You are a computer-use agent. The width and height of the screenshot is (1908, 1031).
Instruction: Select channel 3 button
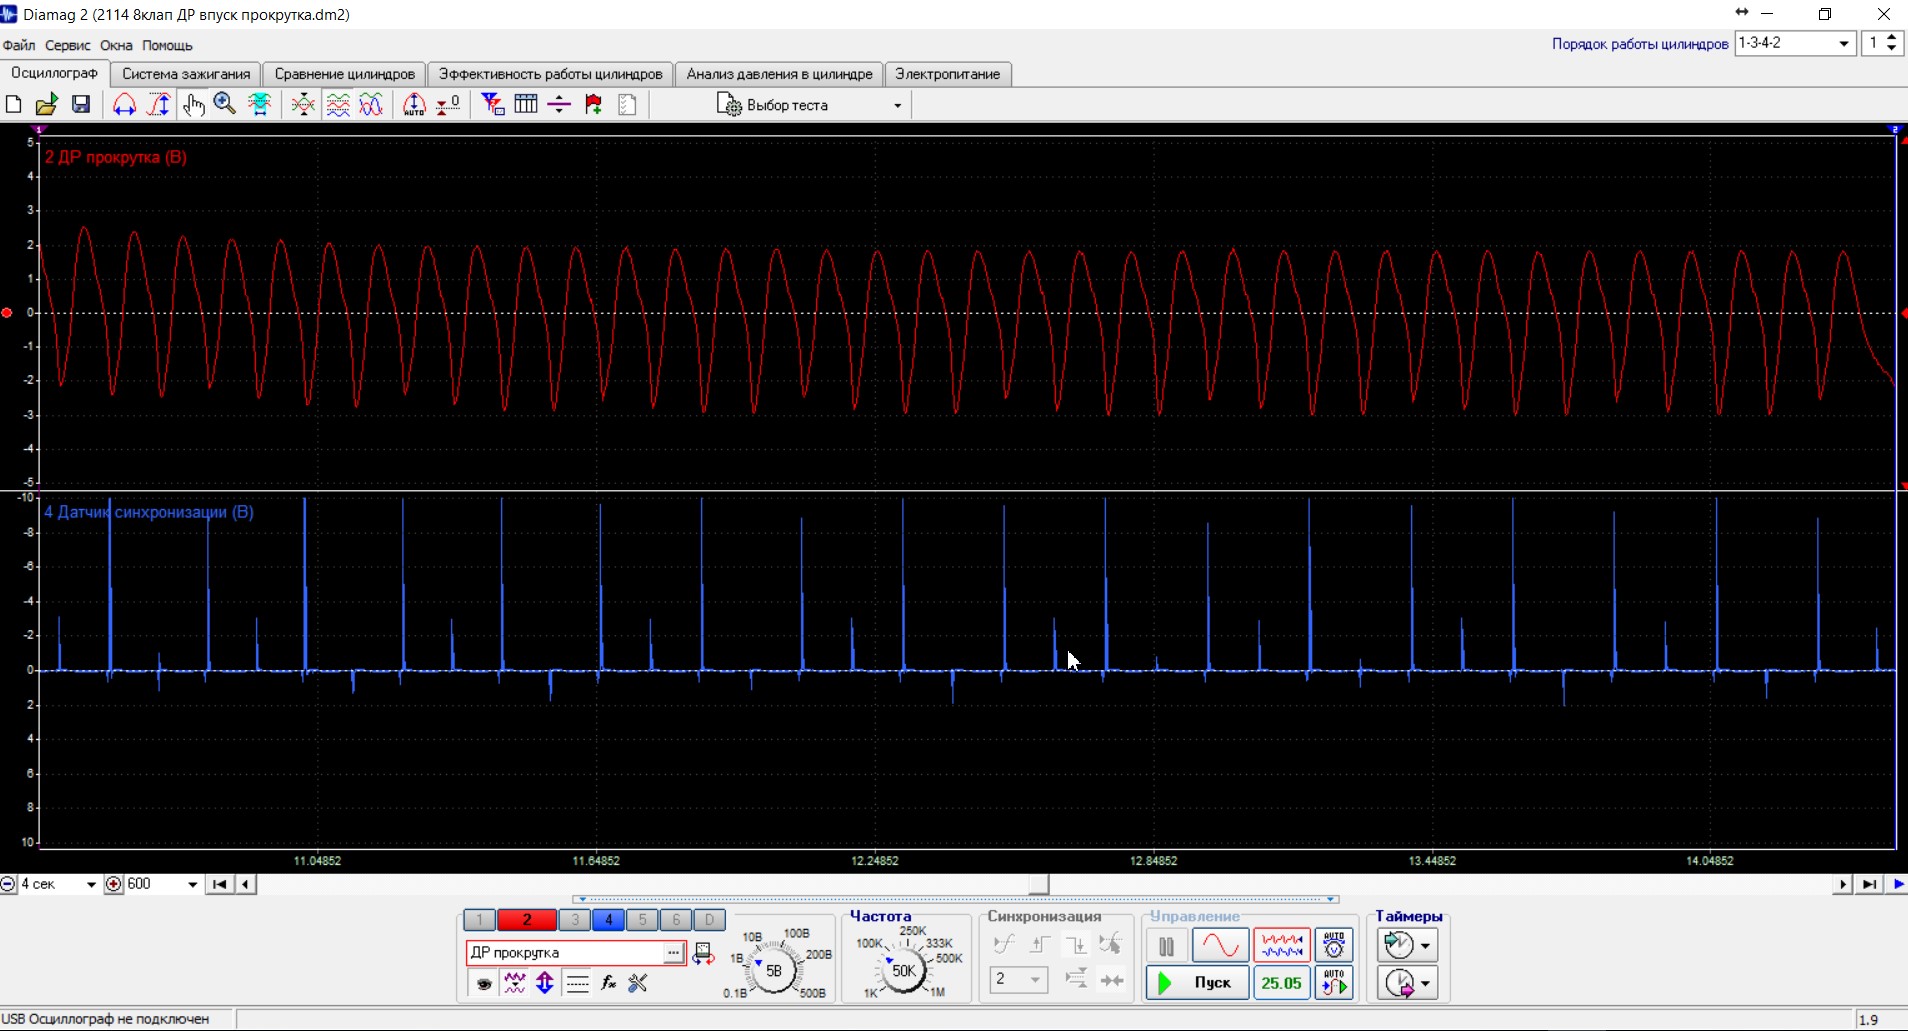[575, 920]
